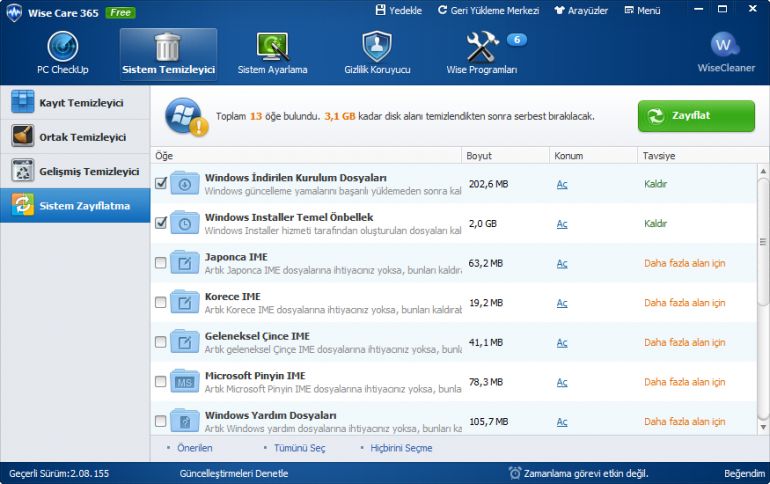
Task: Click the Geri Yükleme Merkezi restore icon
Action: pyautogui.click(x=442, y=10)
